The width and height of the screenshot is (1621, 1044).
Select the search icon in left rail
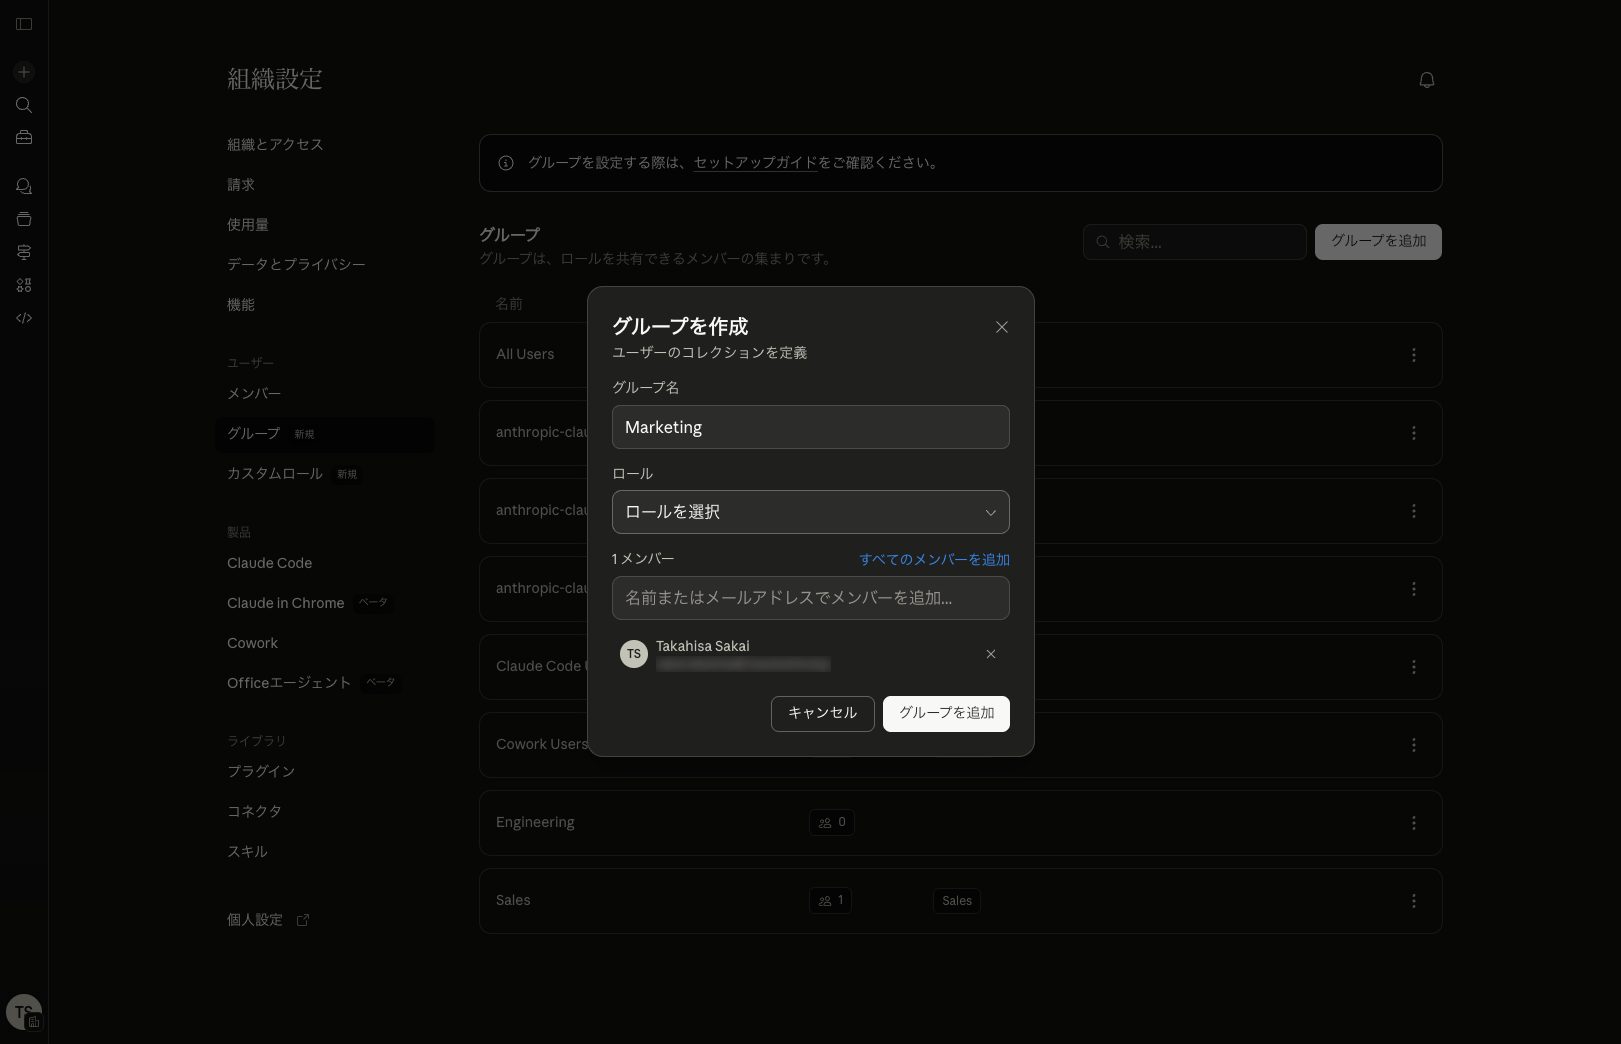click(x=24, y=105)
